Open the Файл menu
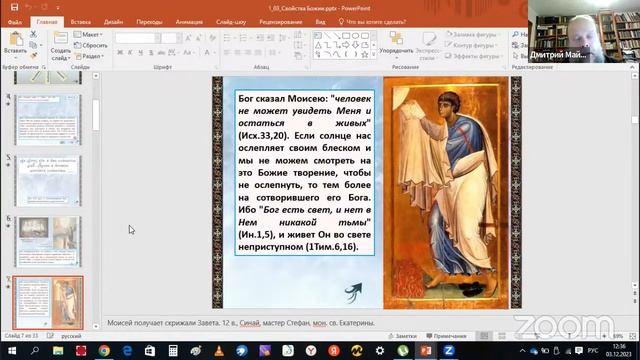The image size is (640, 360). pos(15,22)
